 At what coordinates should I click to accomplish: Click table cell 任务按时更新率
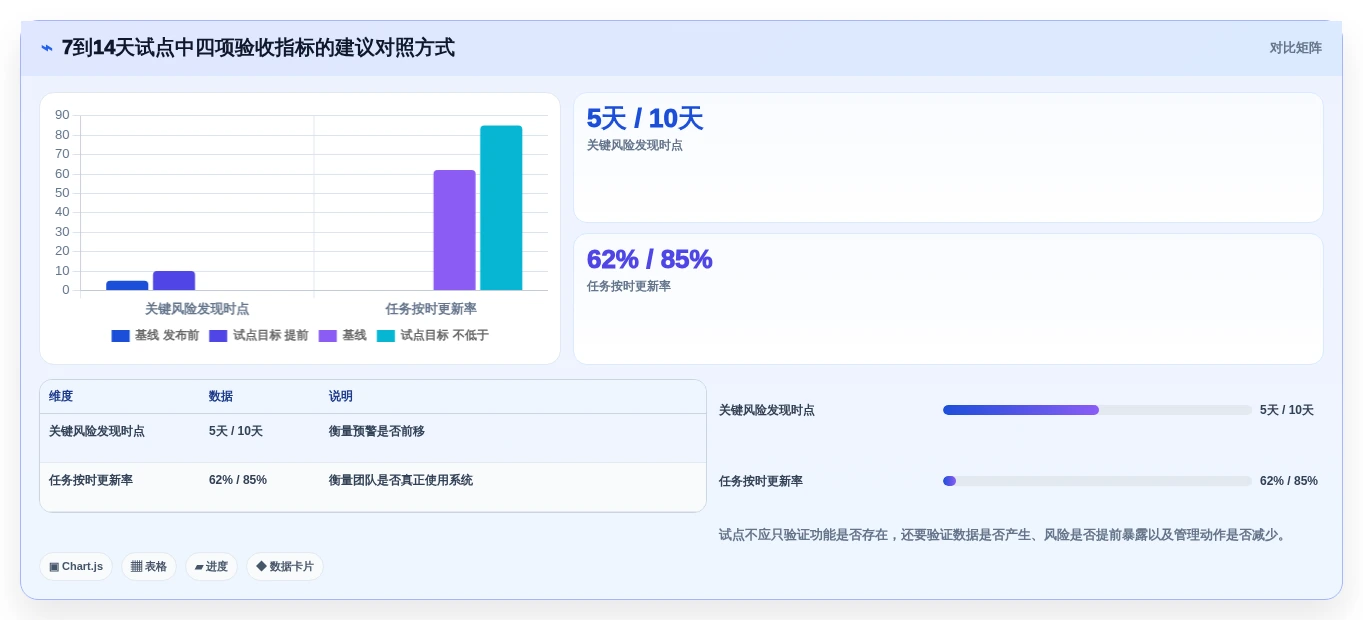tap(91, 480)
